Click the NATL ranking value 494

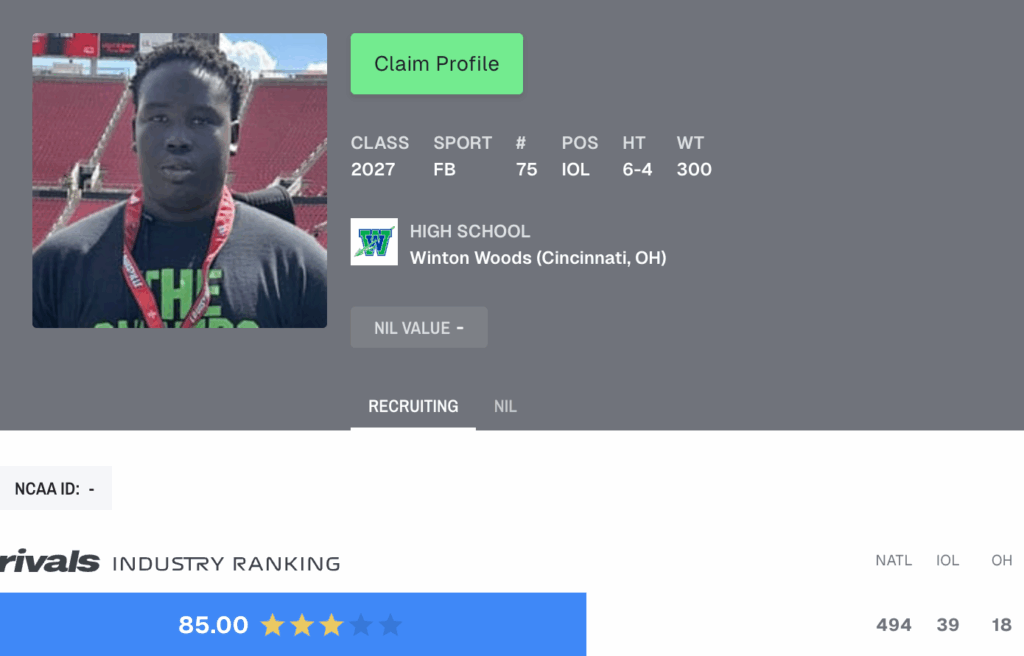pos(894,625)
